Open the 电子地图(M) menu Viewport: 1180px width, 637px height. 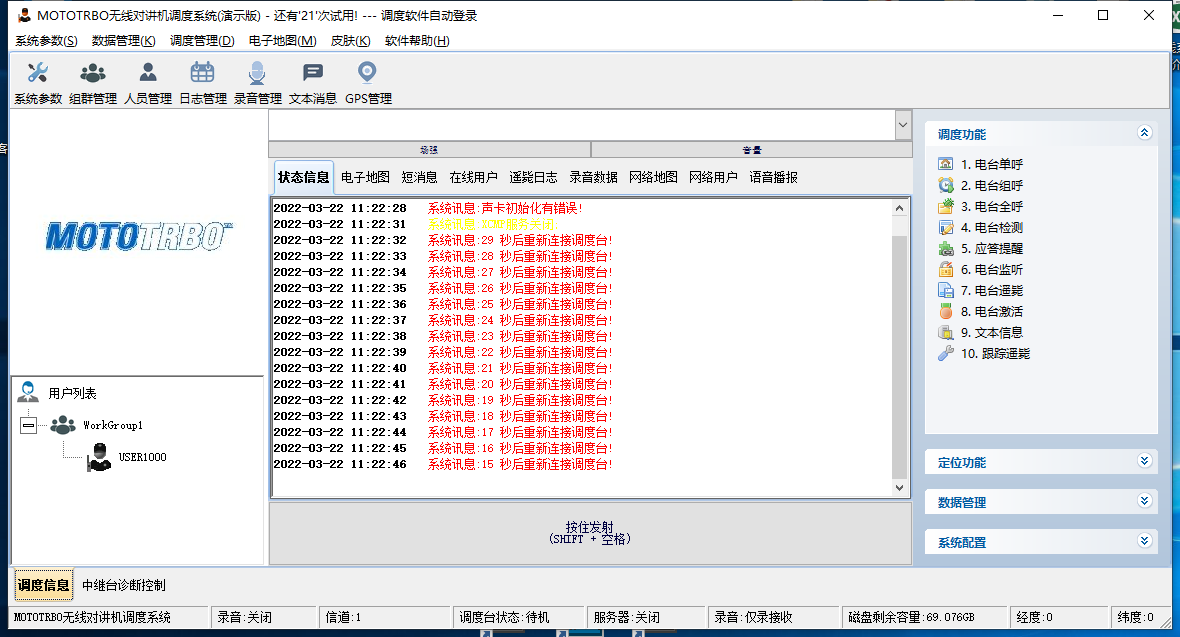click(x=282, y=41)
